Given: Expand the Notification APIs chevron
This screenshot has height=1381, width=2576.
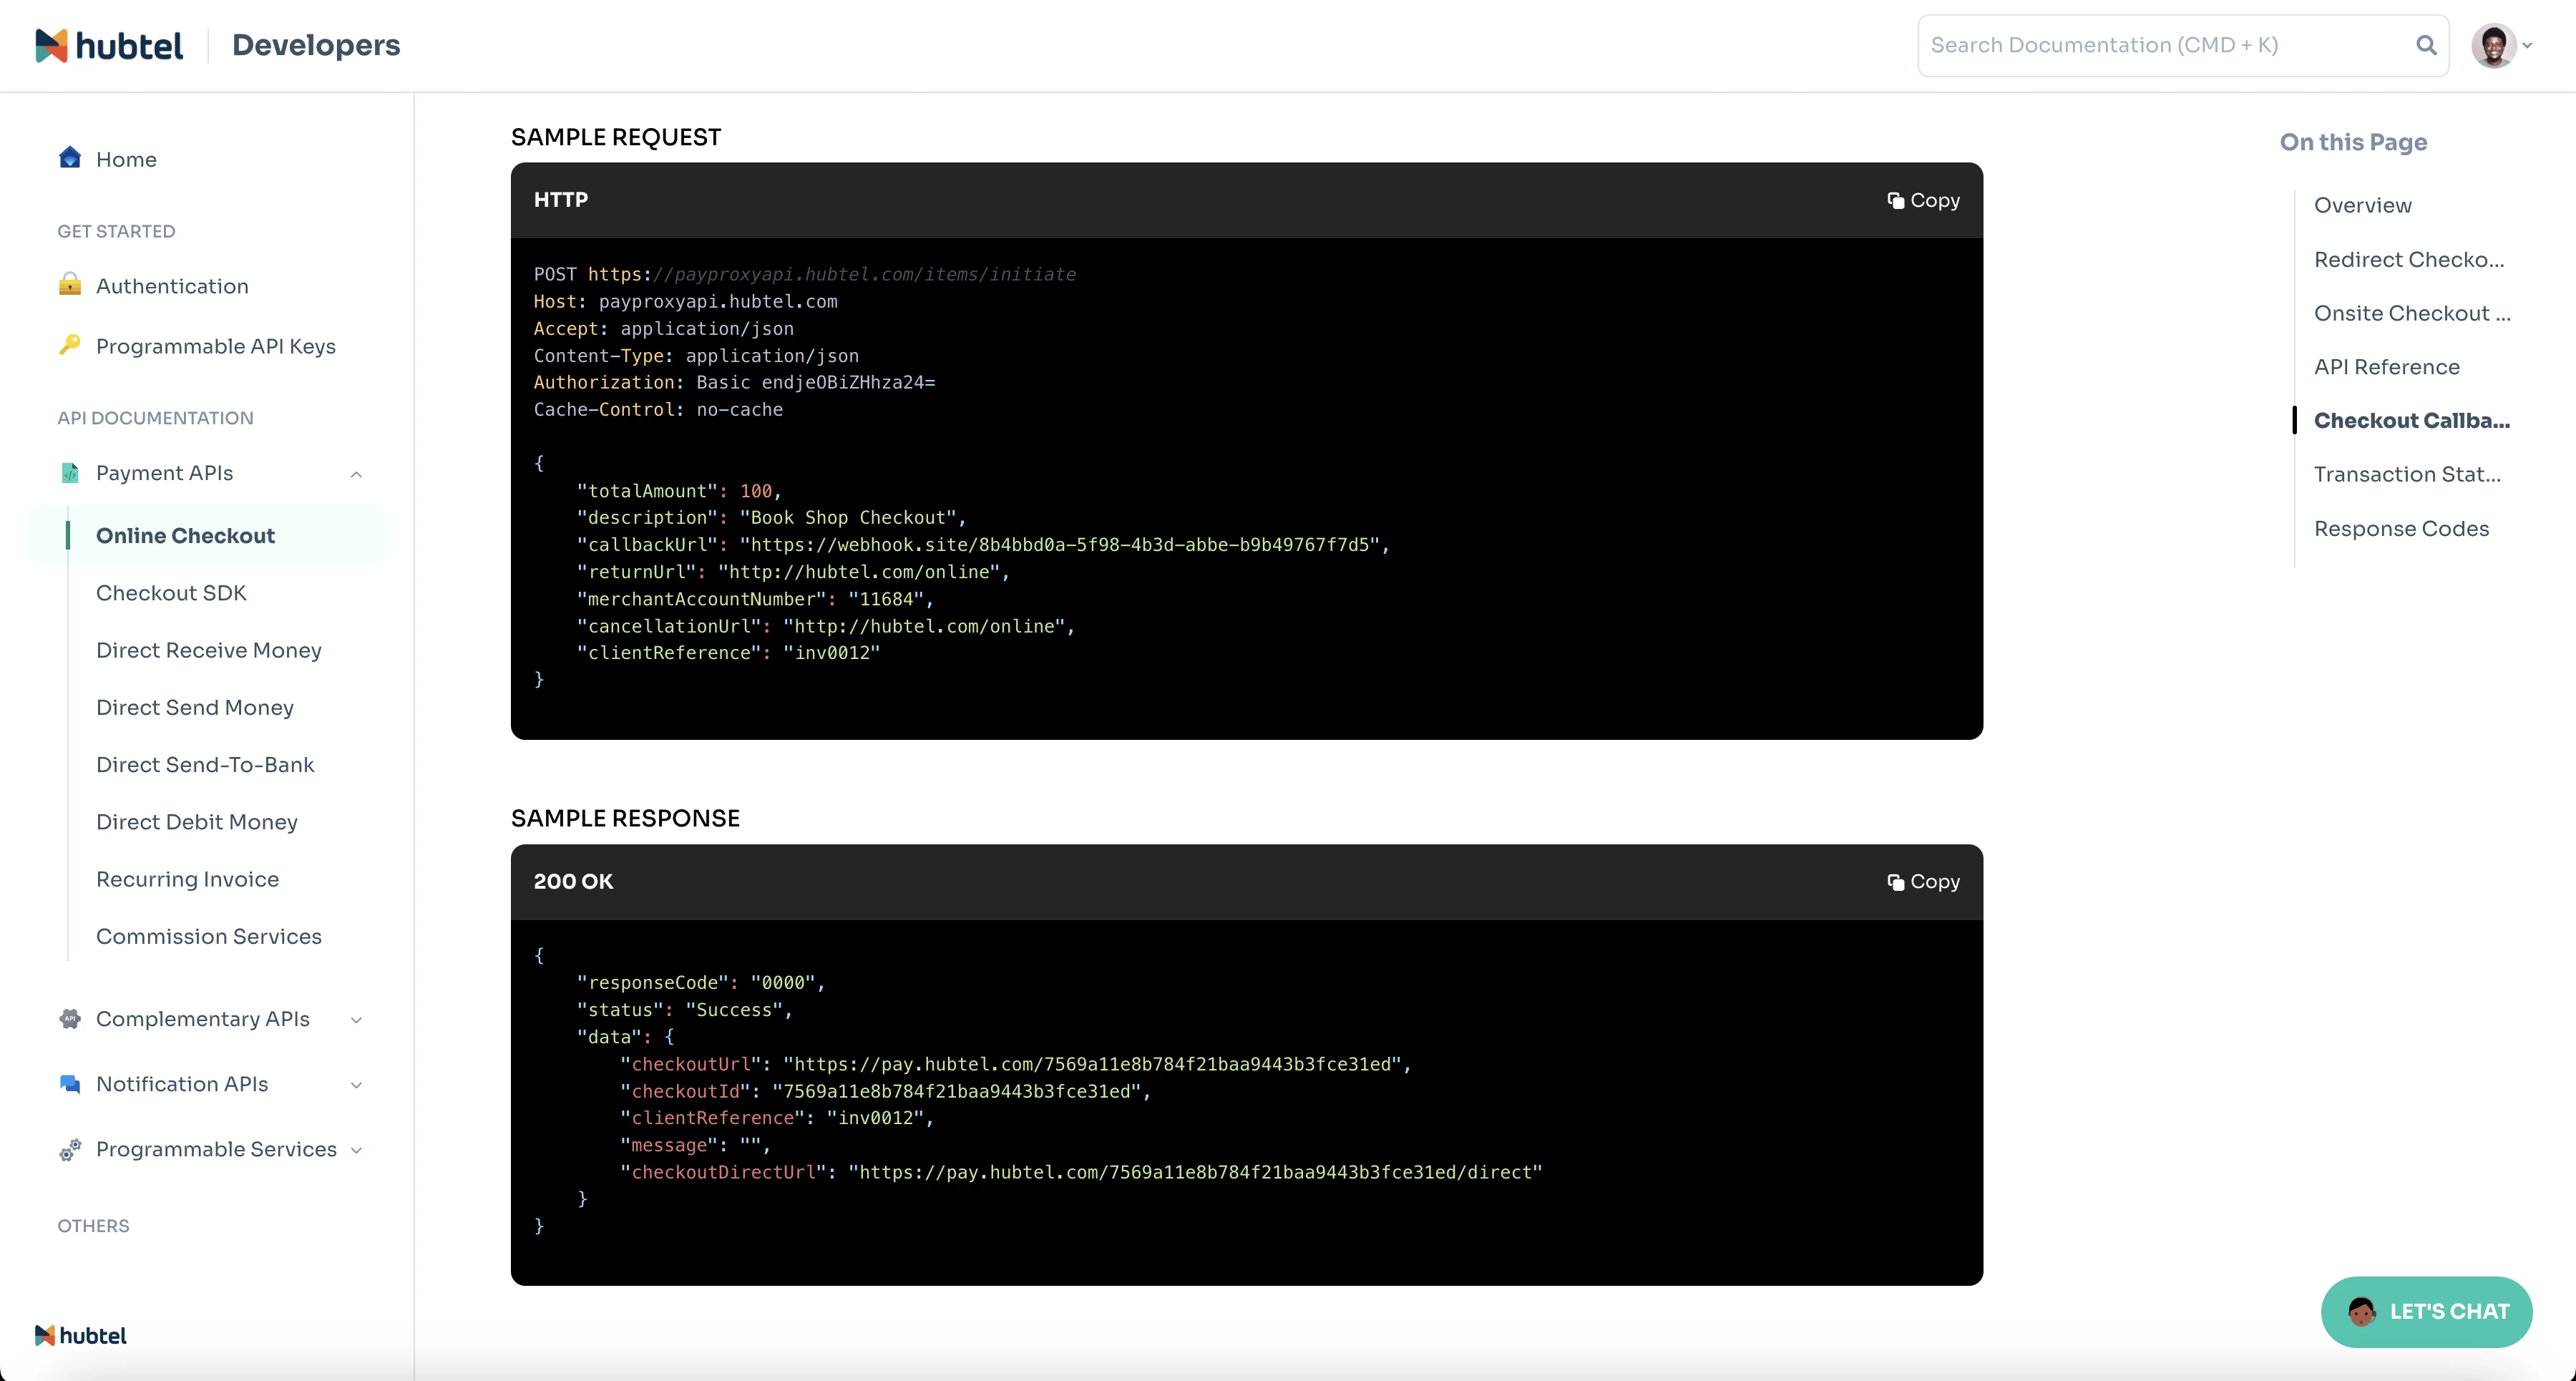Looking at the screenshot, I should click(x=356, y=1085).
